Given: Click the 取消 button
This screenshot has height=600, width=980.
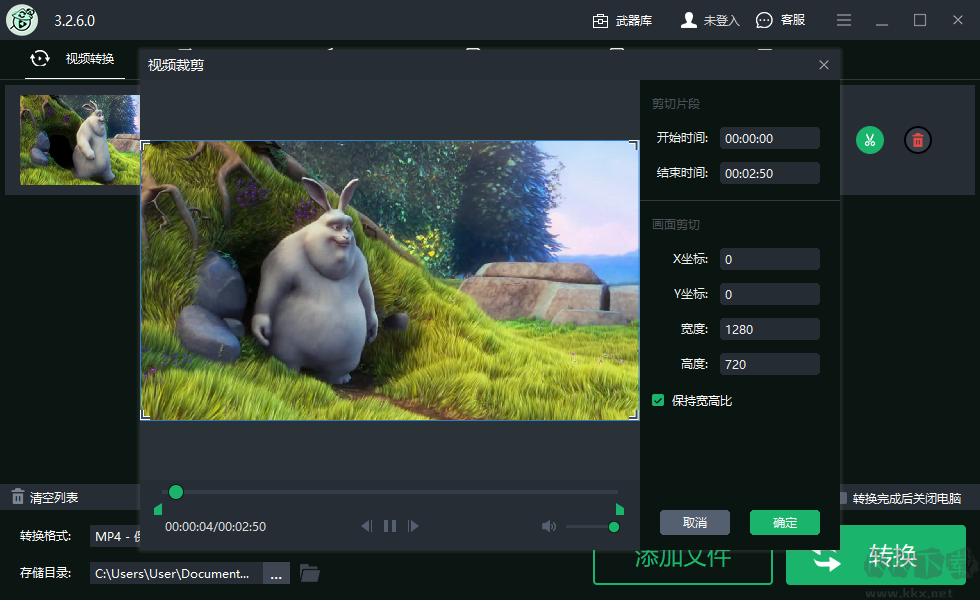Looking at the screenshot, I should [x=695, y=522].
